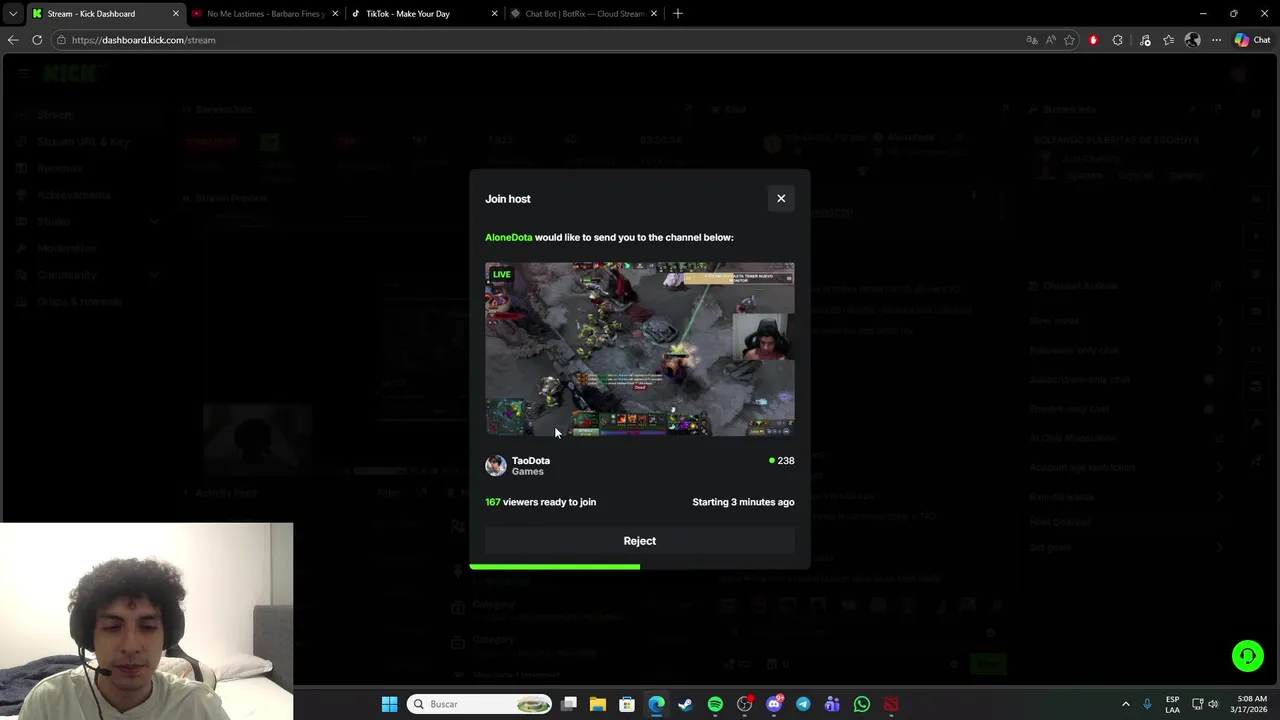The height and width of the screenshot is (720, 1280).
Task: Open Discord from the taskbar
Action: [774, 704]
